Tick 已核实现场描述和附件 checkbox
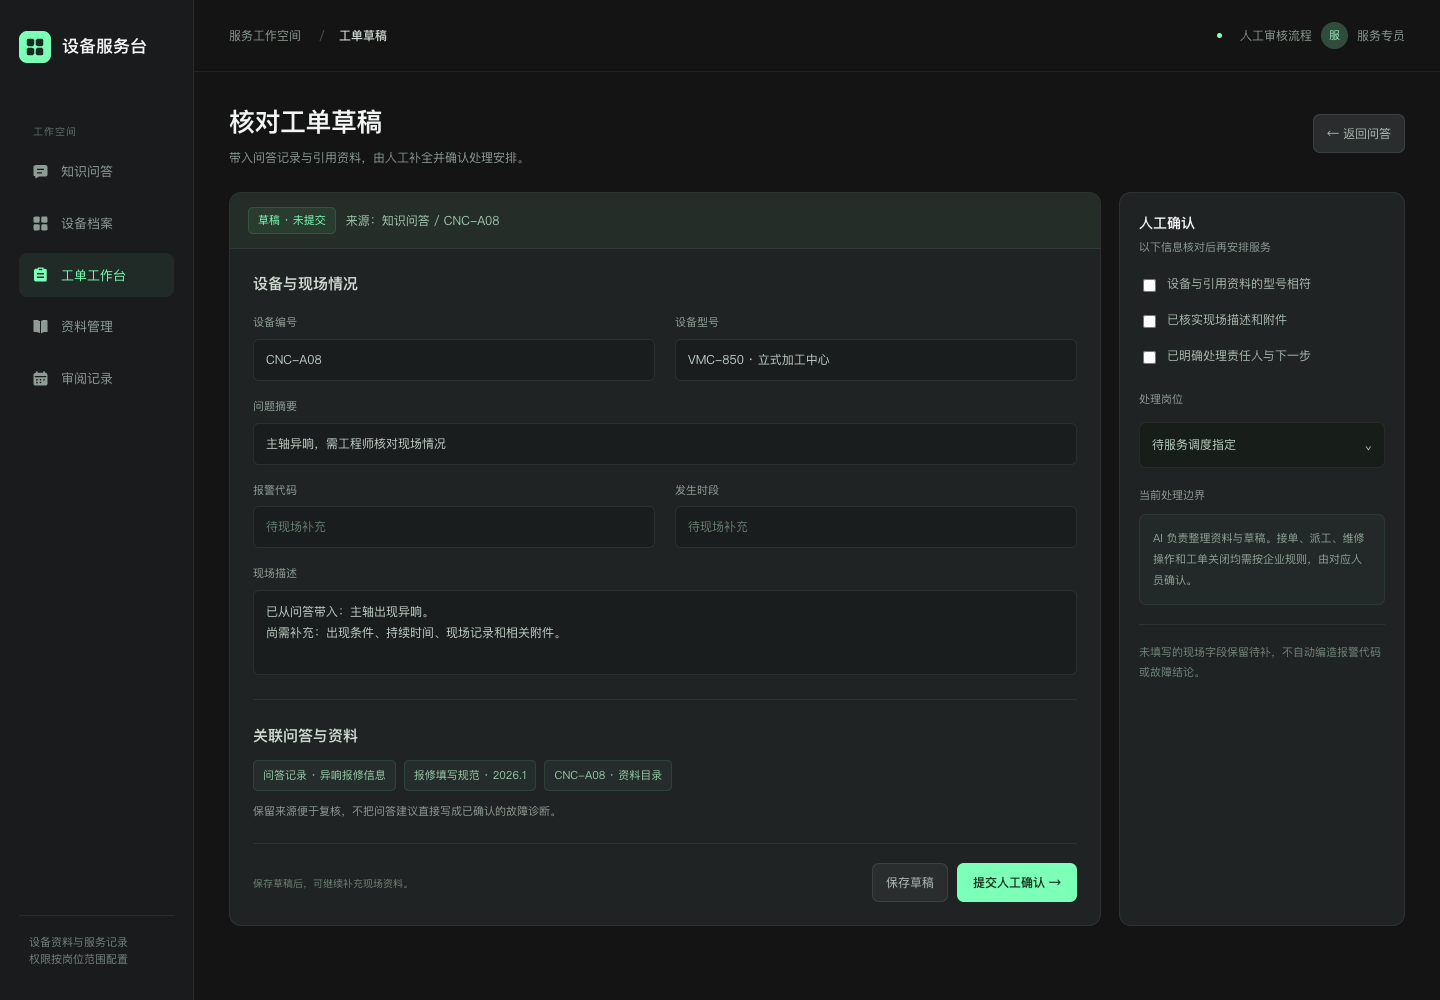 click(1149, 321)
